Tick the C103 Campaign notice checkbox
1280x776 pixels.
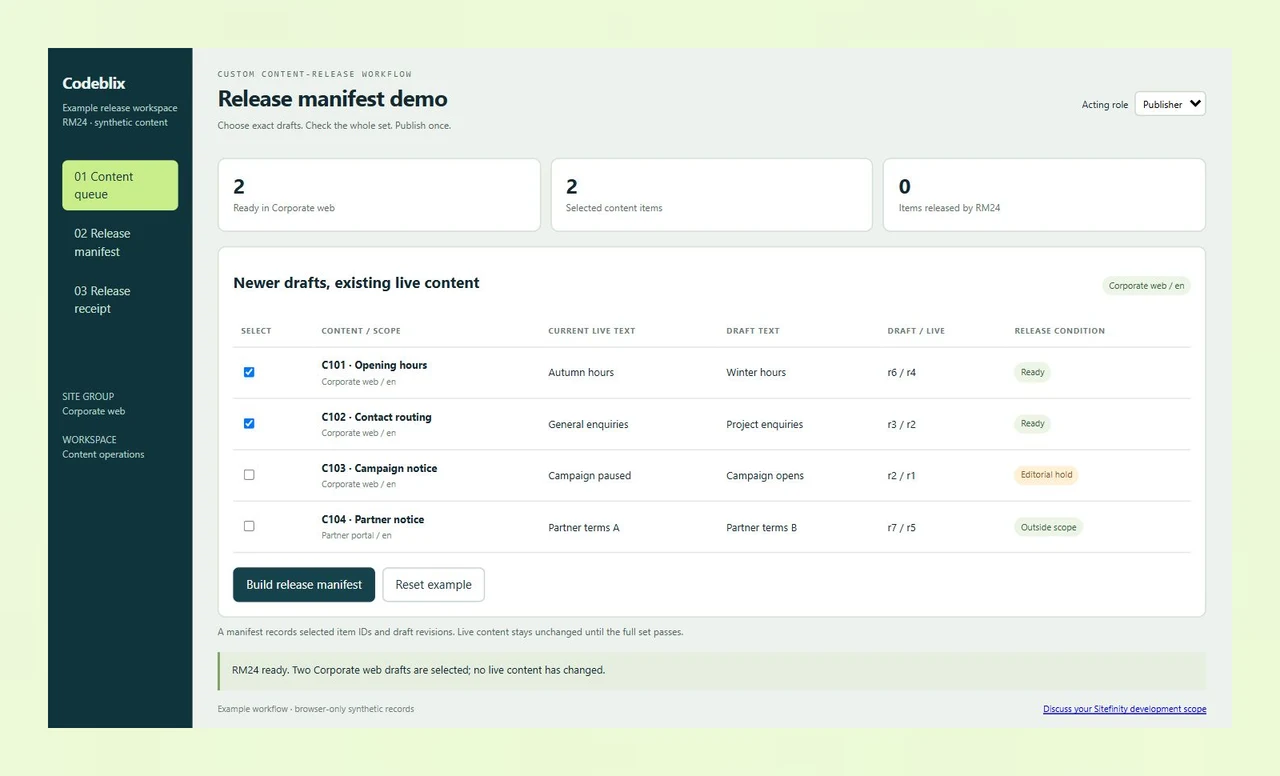[x=249, y=475]
